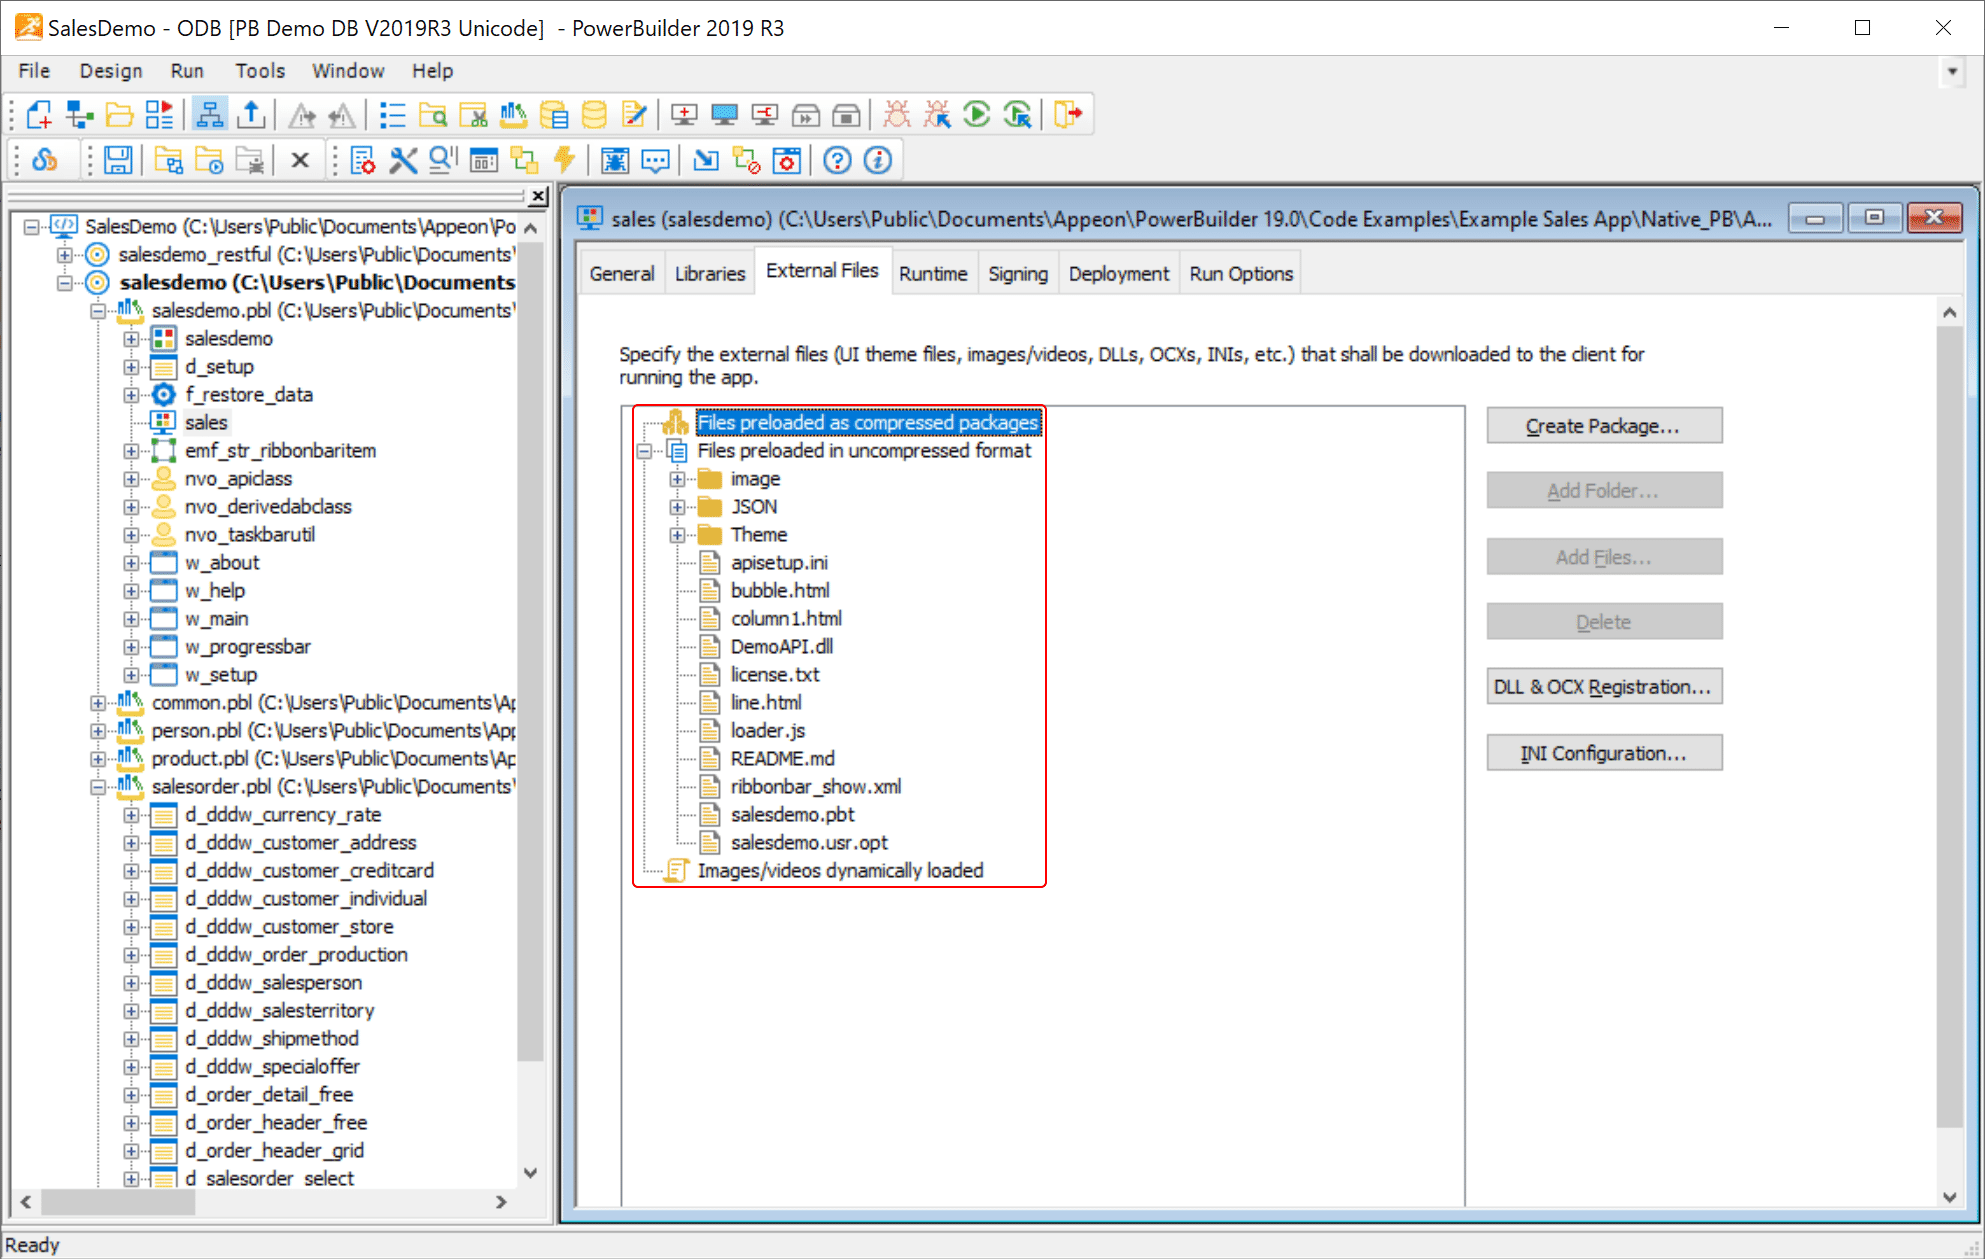This screenshot has width=1985, height=1259.
Task: Toggle the System Tree toolbar icon
Action: click(x=209, y=114)
